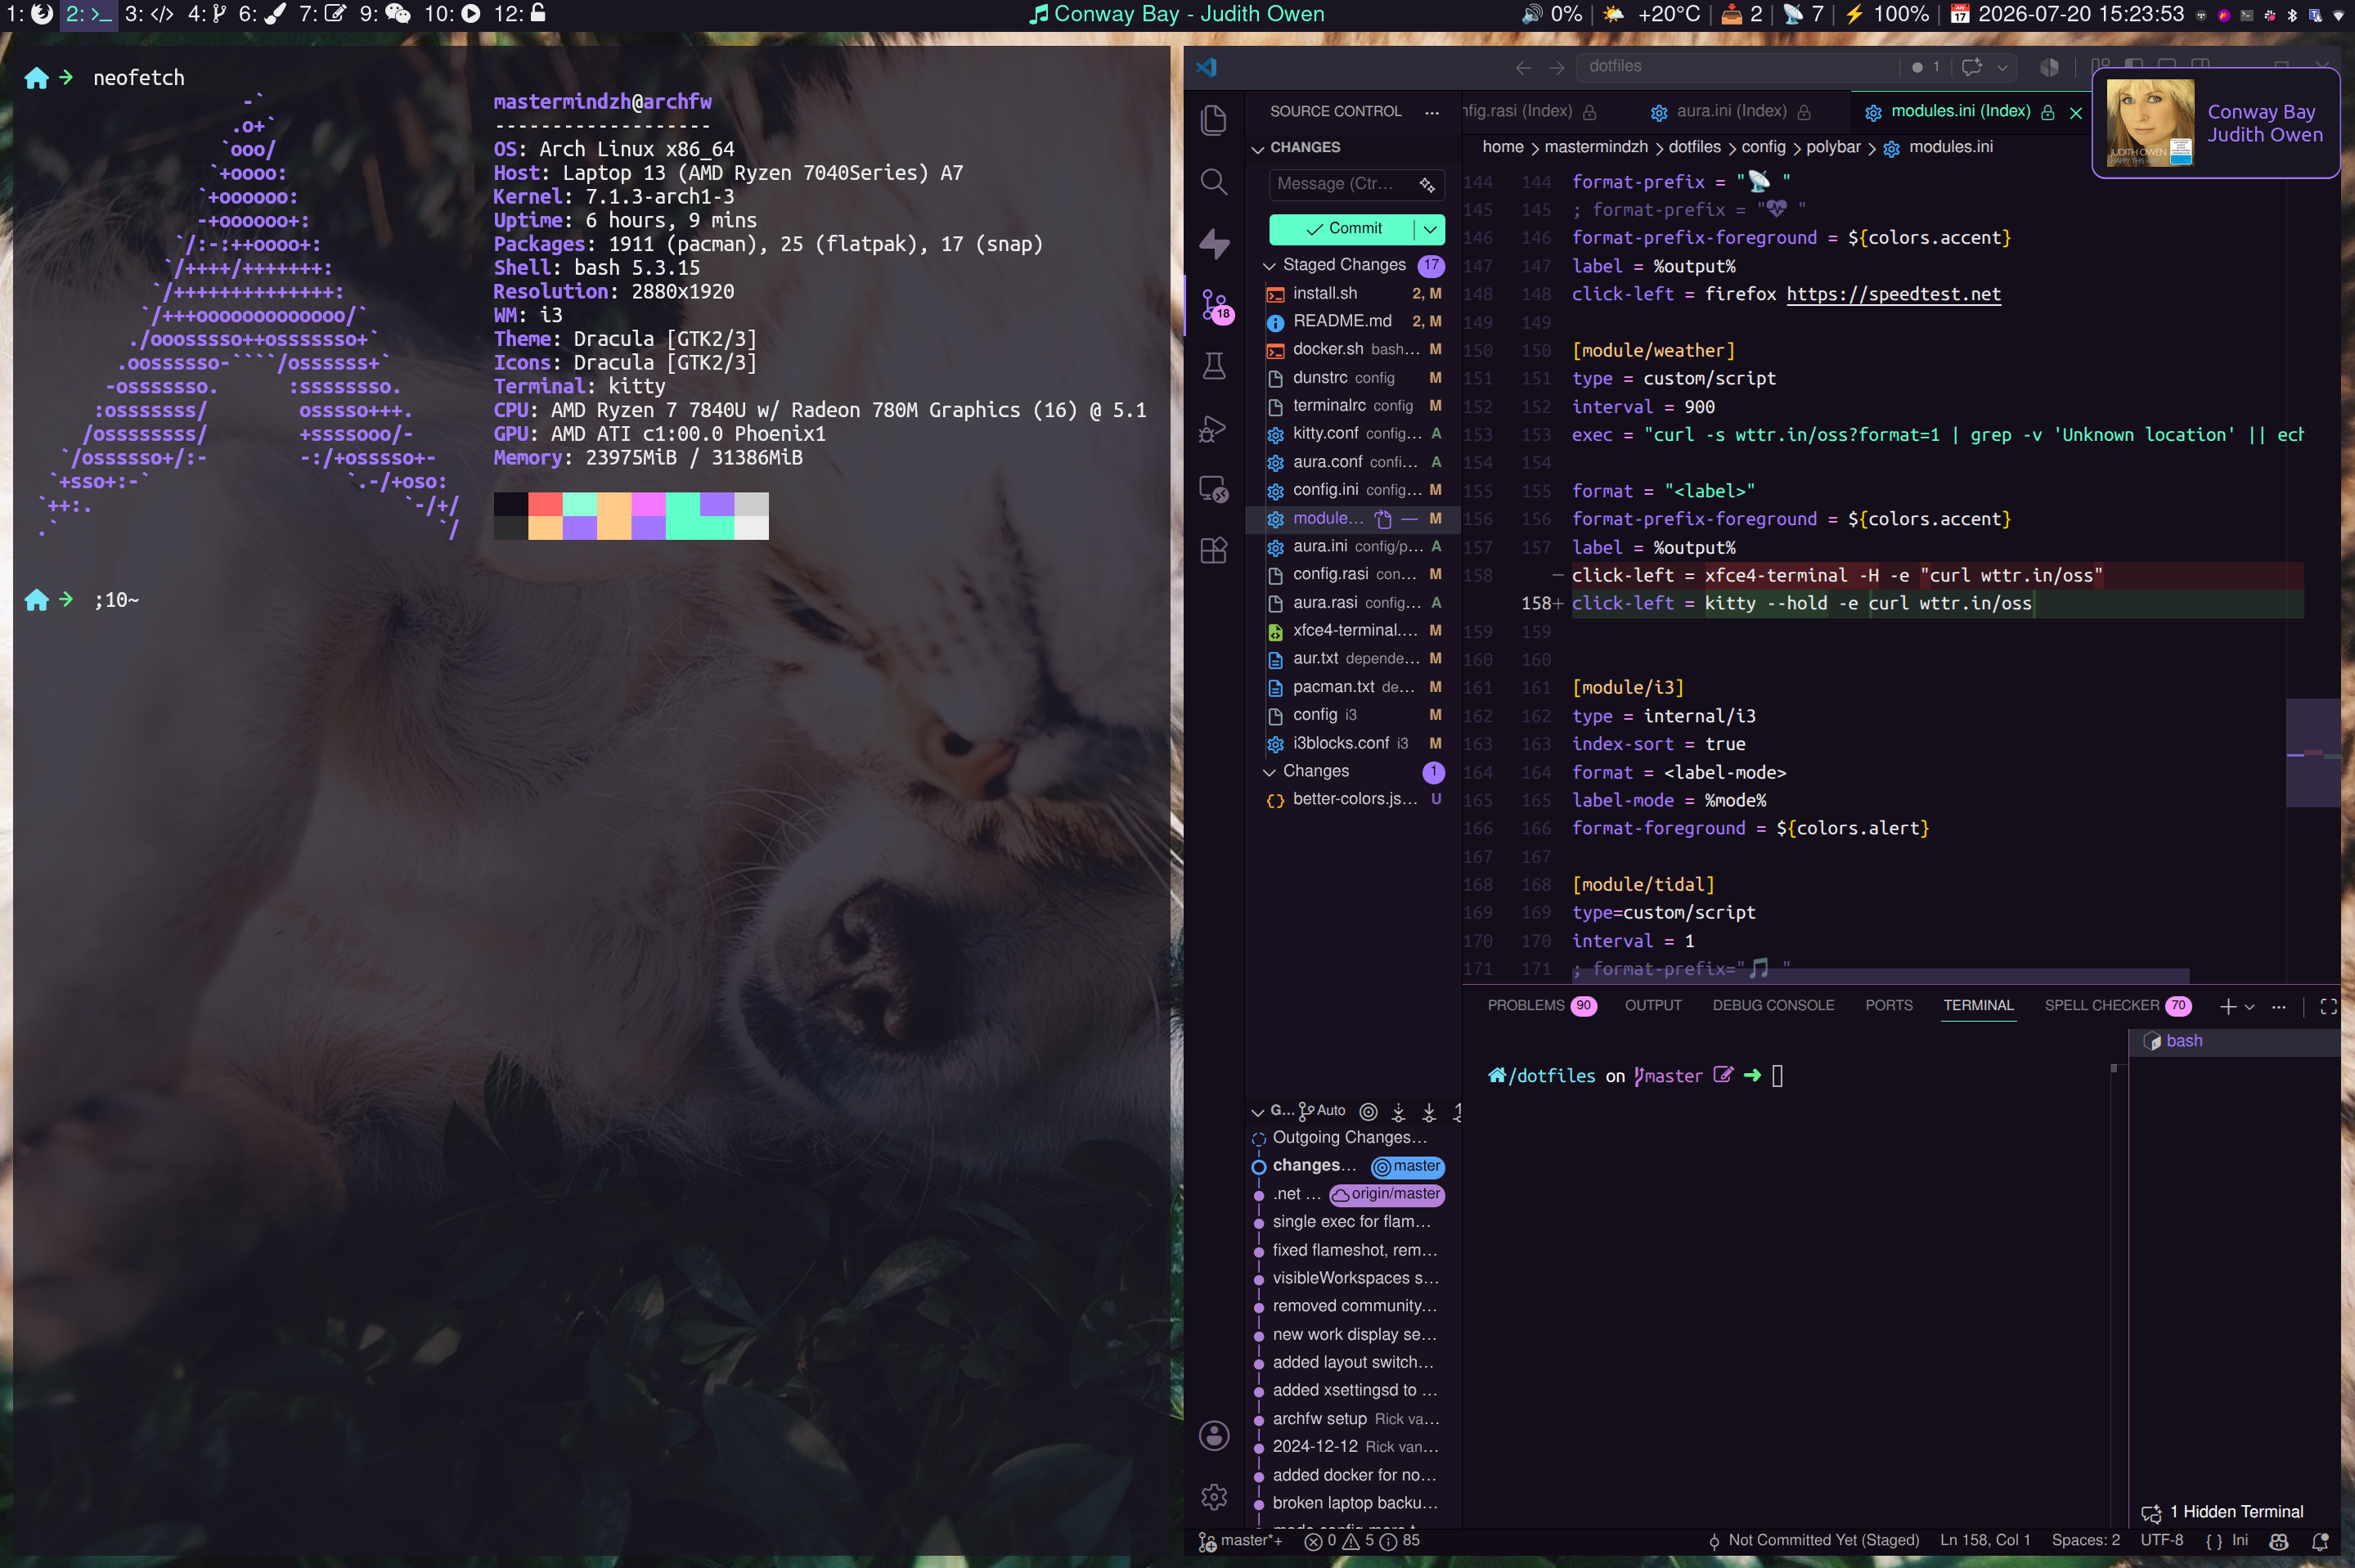The image size is (2355, 1568).
Task: Click the polybar breadcrumb segment
Action: coord(1832,148)
